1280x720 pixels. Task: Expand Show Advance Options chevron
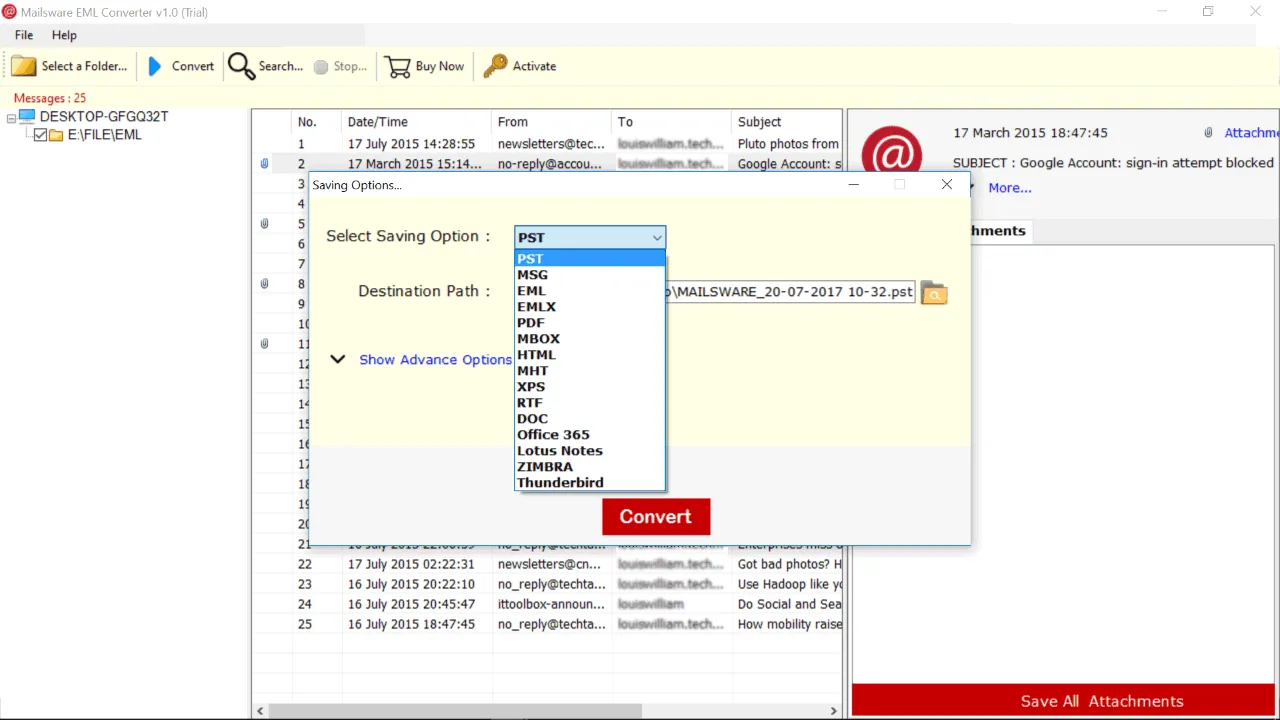[338, 360]
